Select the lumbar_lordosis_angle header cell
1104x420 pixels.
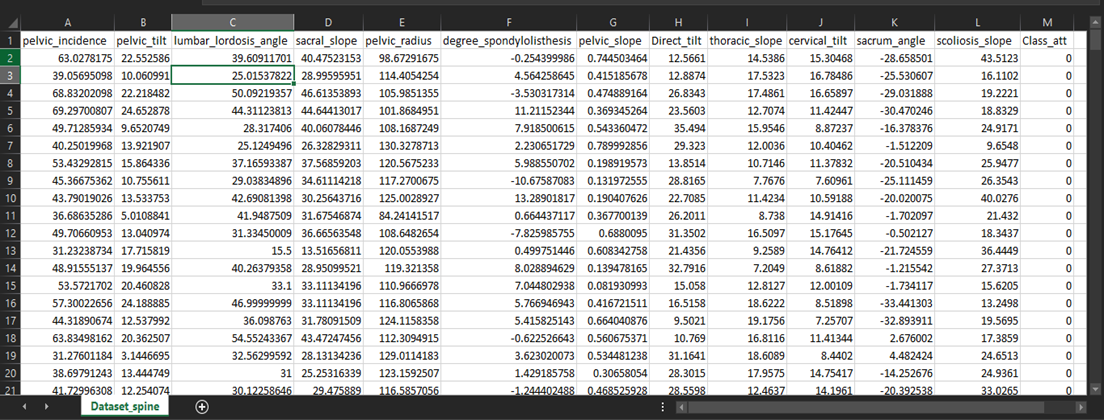232,41
